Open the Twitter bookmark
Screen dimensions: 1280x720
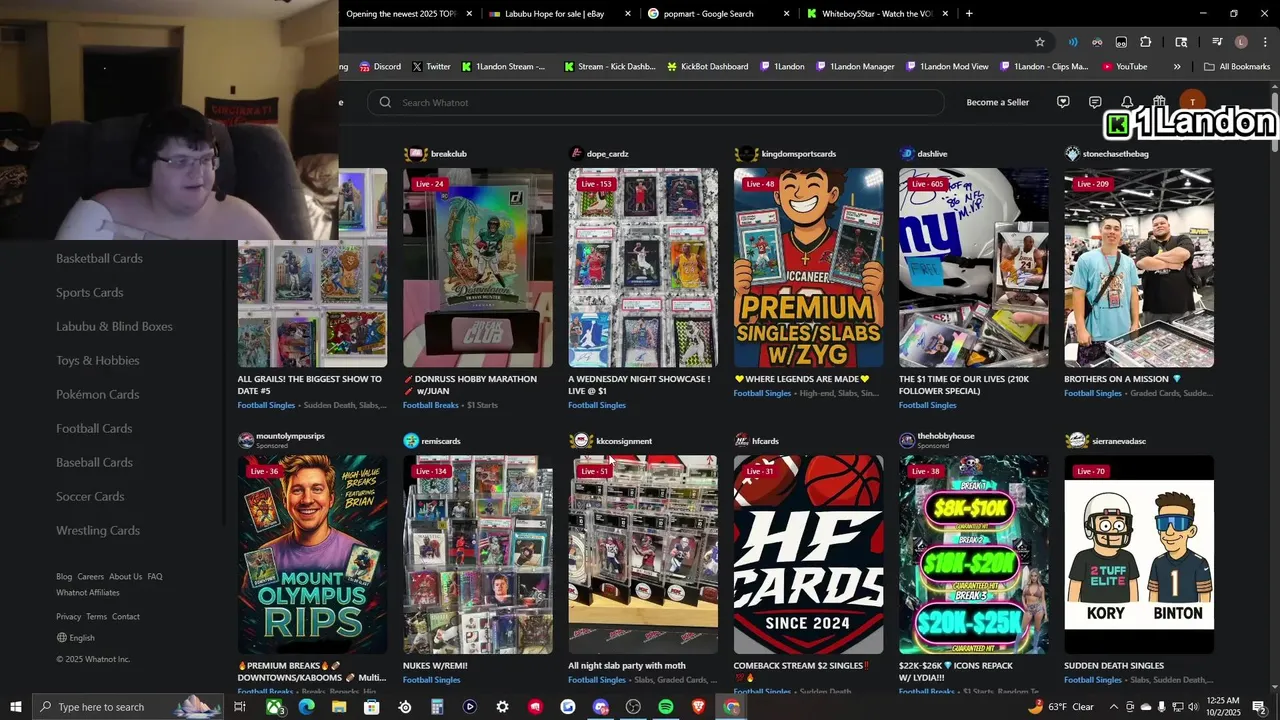coord(431,67)
